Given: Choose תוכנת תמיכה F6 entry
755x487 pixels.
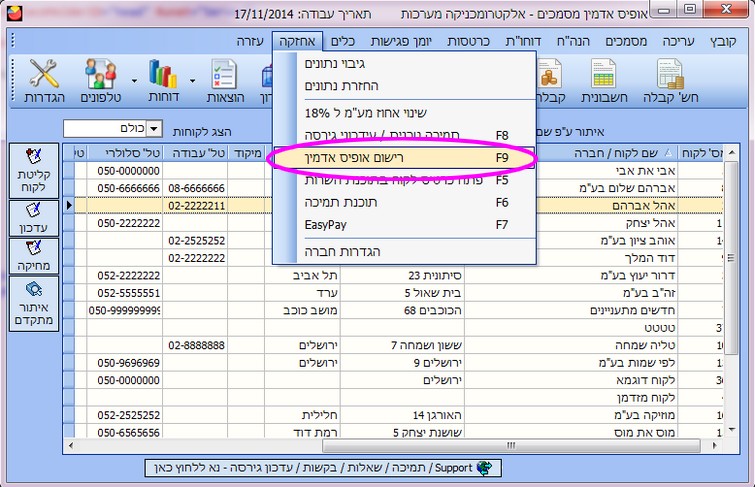Looking at the screenshot, I should [404, 202].
